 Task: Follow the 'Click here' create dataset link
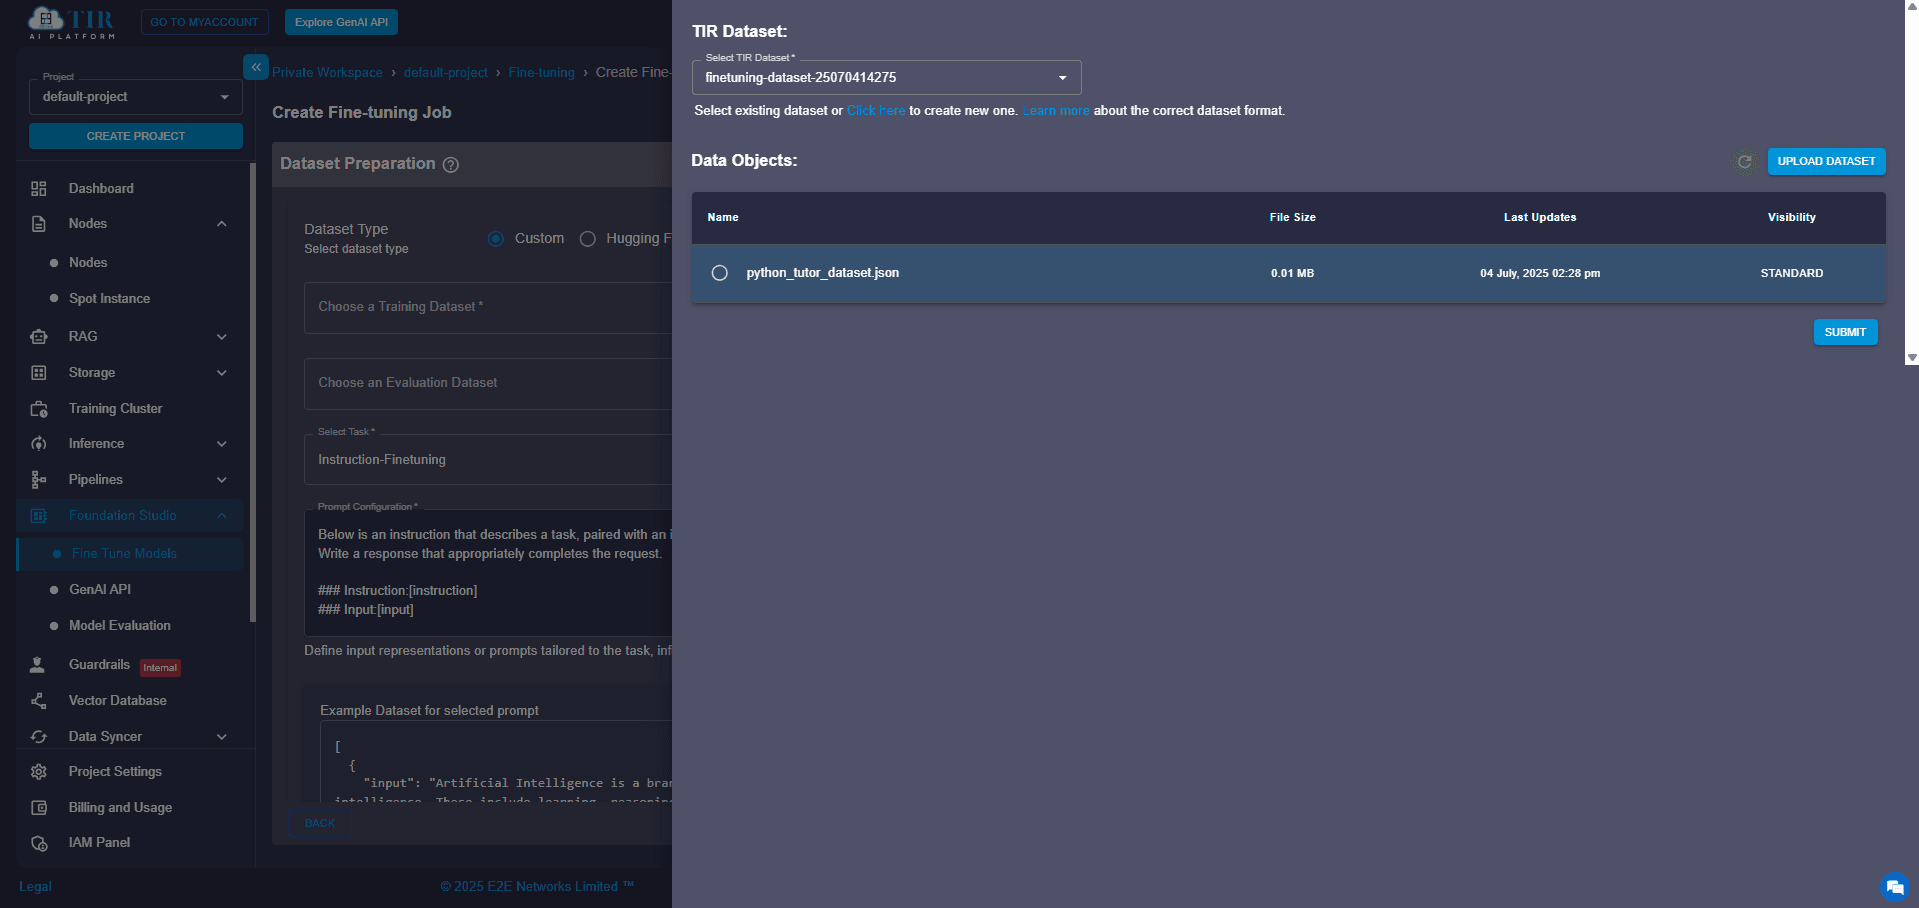click(x=876, y=111)
